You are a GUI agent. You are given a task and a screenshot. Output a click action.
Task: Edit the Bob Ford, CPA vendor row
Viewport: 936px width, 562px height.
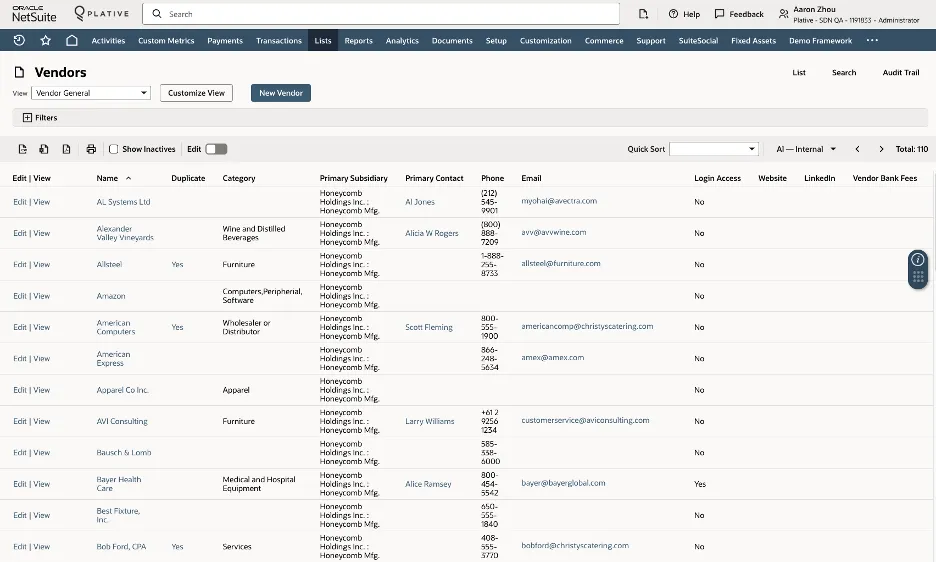20,546
